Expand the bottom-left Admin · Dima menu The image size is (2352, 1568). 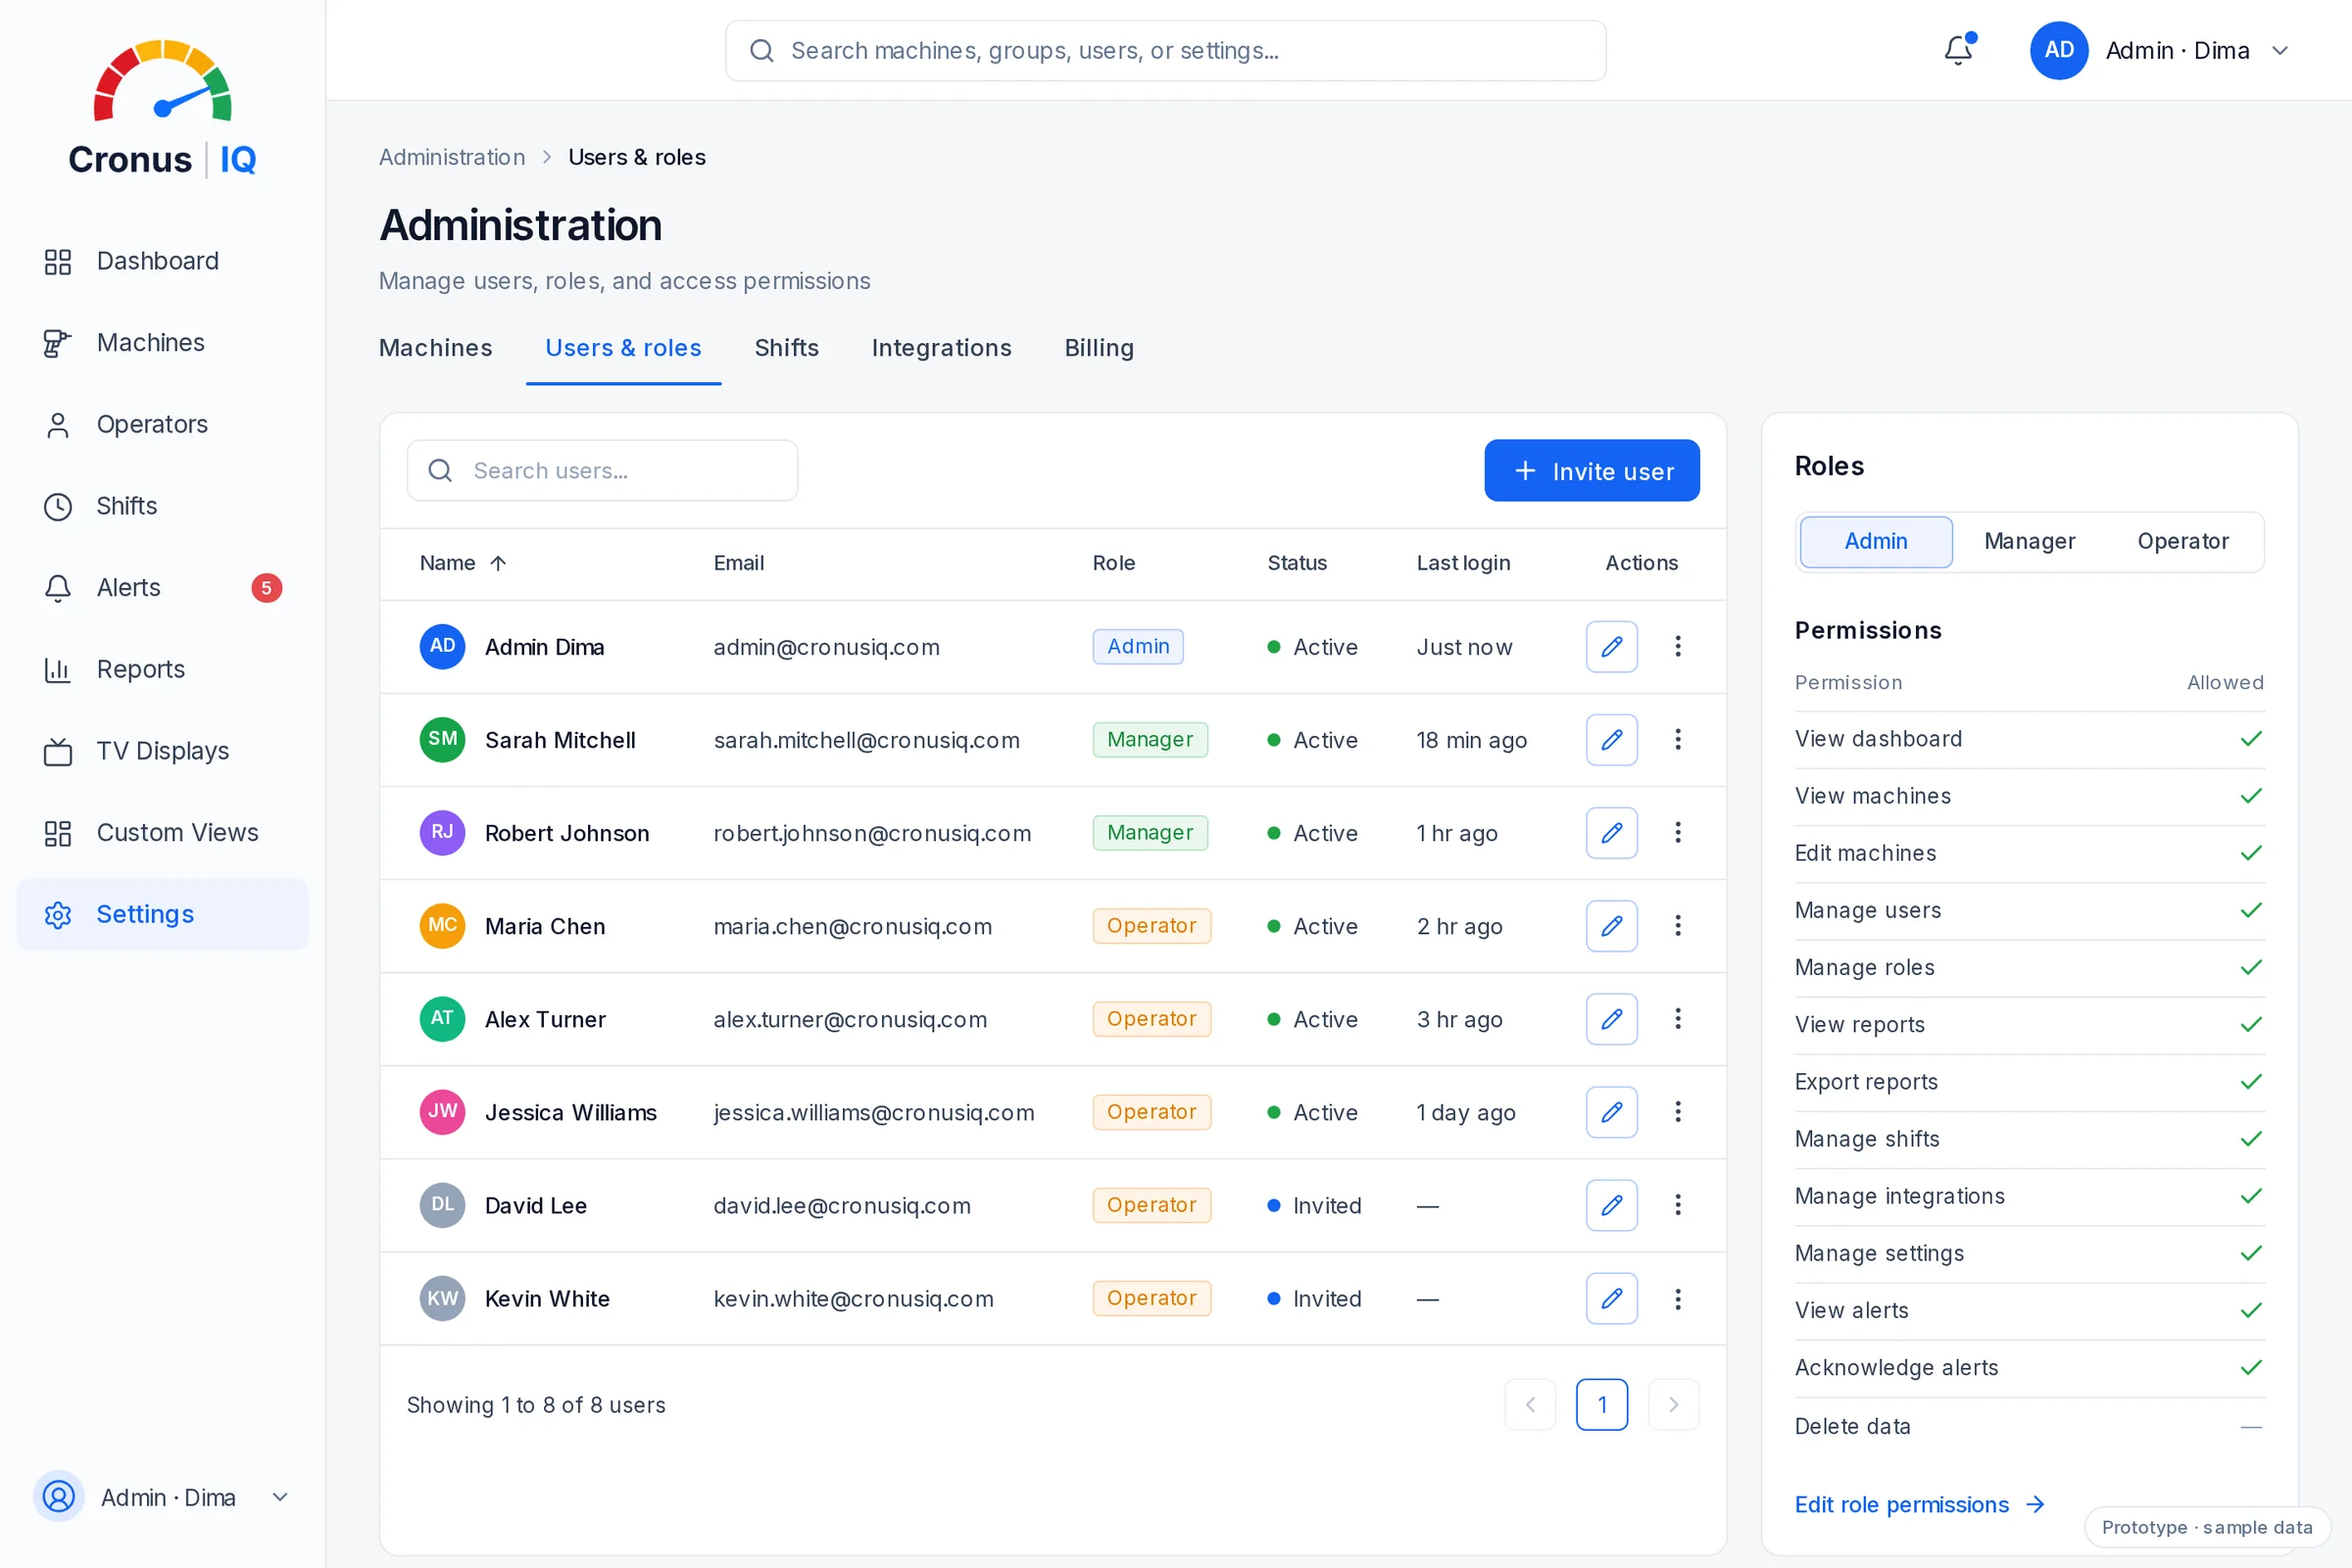coord(162,1497)
